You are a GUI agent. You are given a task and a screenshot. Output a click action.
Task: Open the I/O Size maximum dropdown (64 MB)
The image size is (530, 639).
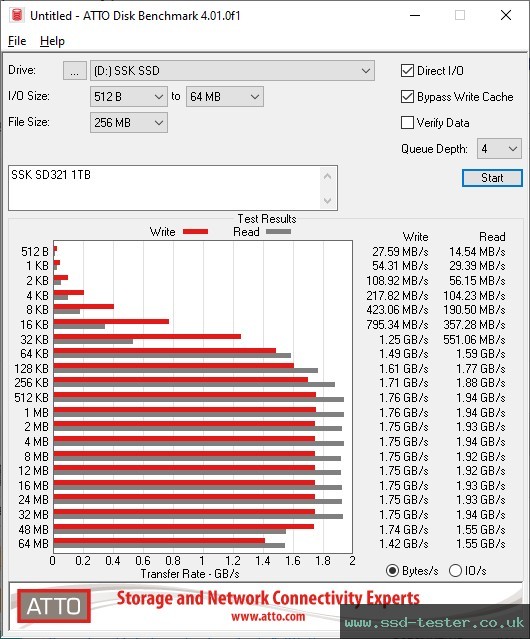click(x=225, y=97)
